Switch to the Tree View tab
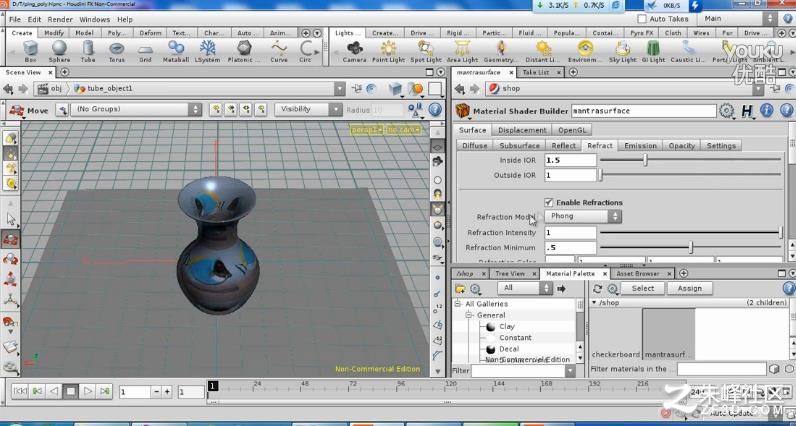This screenshot has height=426, width=796. click(510, 273)
